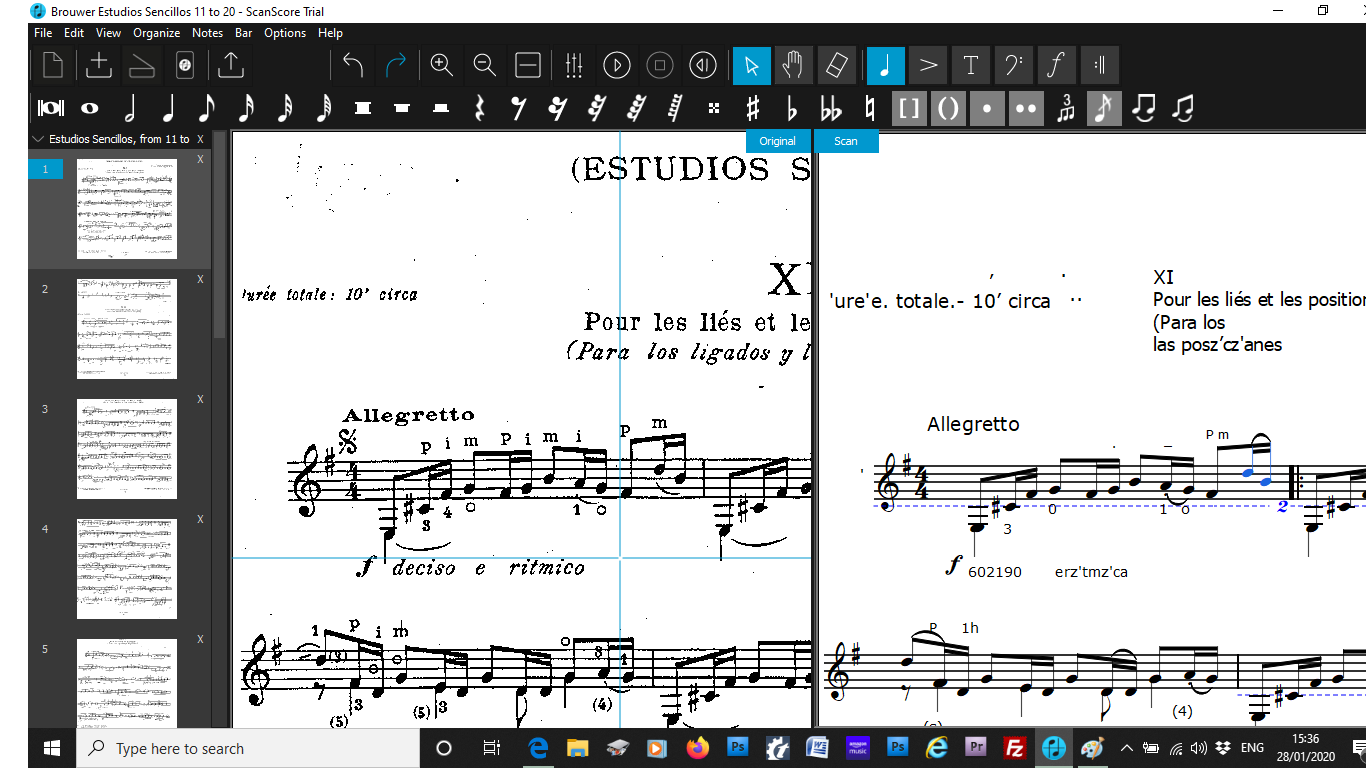Click the import file icon
Screen dimensions: 1366x768
click(99, 66)
